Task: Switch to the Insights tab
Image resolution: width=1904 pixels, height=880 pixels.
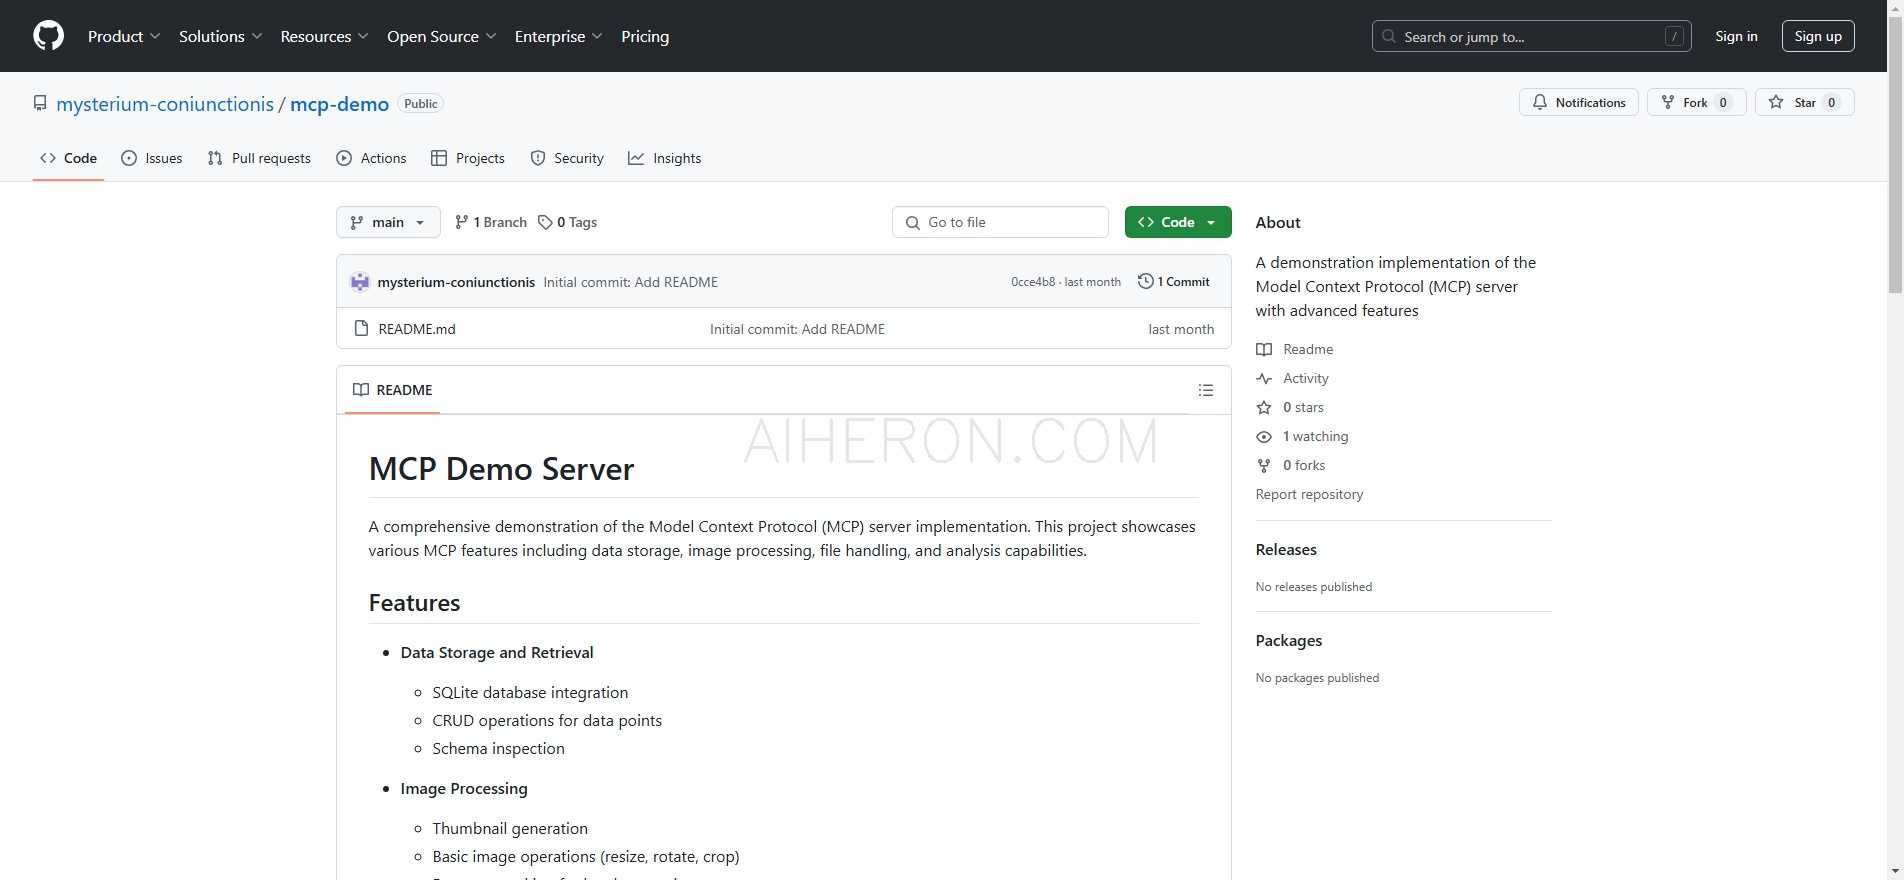Action: pyautogui.click(x=665, y=158)
